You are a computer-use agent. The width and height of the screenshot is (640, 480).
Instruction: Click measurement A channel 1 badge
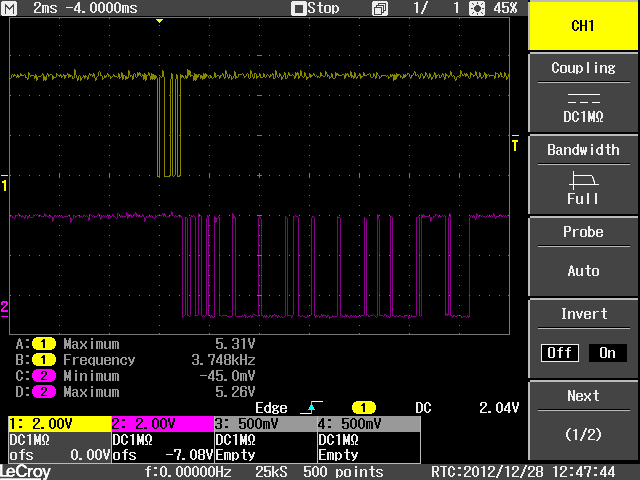(x=44, y=344)
